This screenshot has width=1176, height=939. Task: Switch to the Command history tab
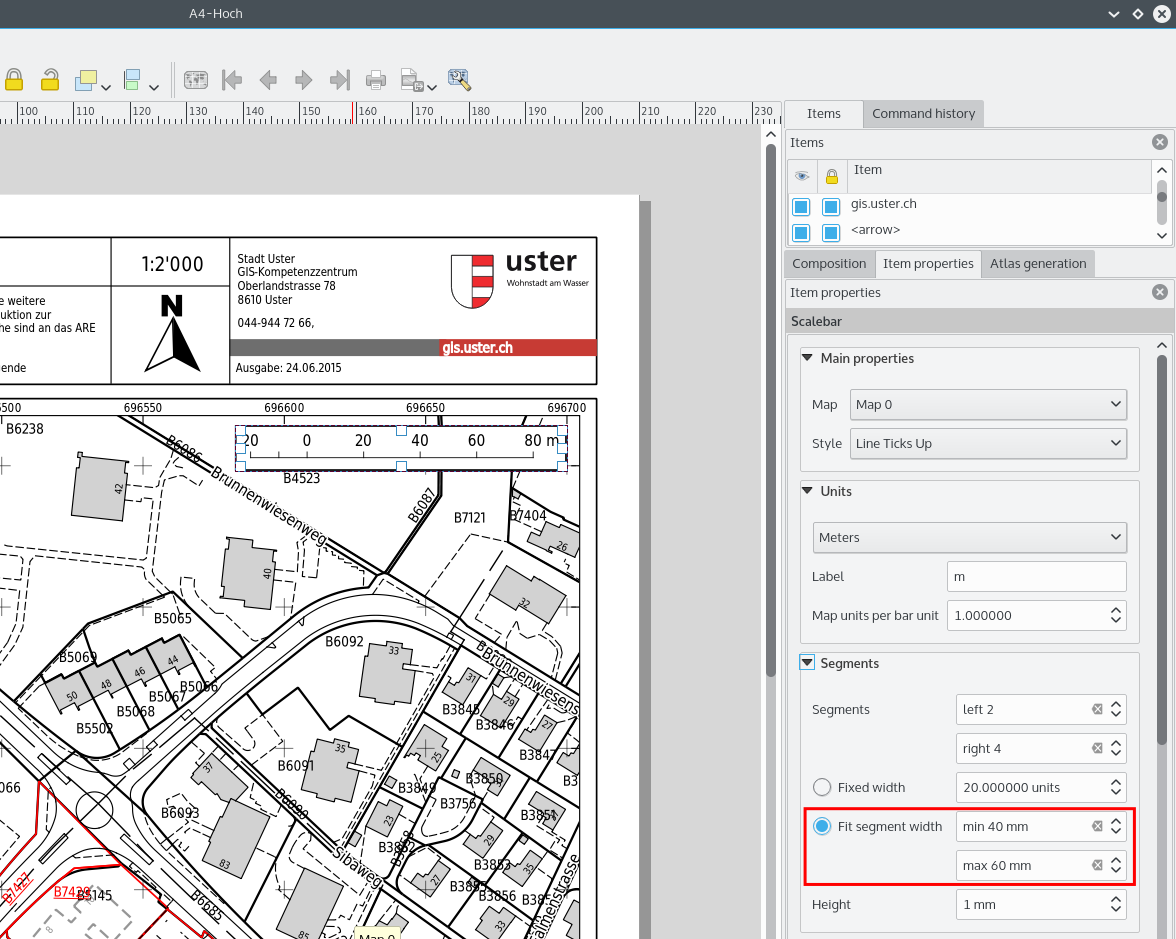pos(923,114)
